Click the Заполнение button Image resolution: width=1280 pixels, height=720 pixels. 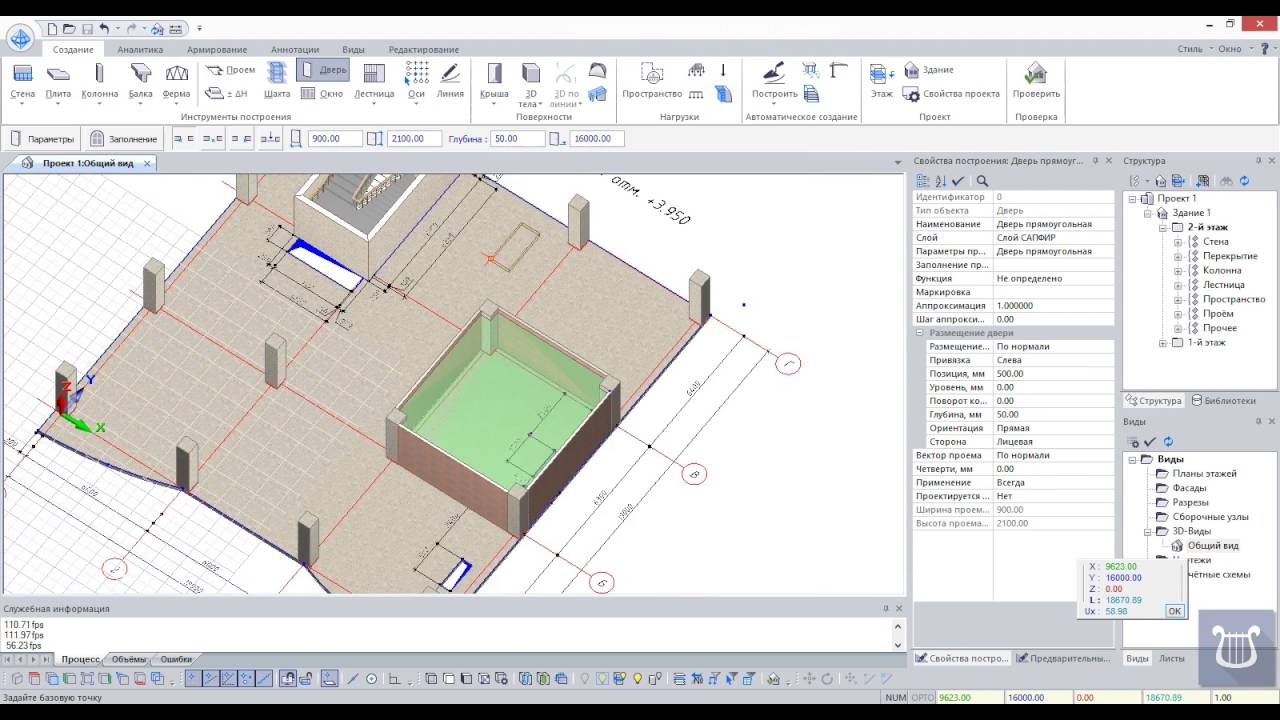pyautogui.click(x=124, y=139)
